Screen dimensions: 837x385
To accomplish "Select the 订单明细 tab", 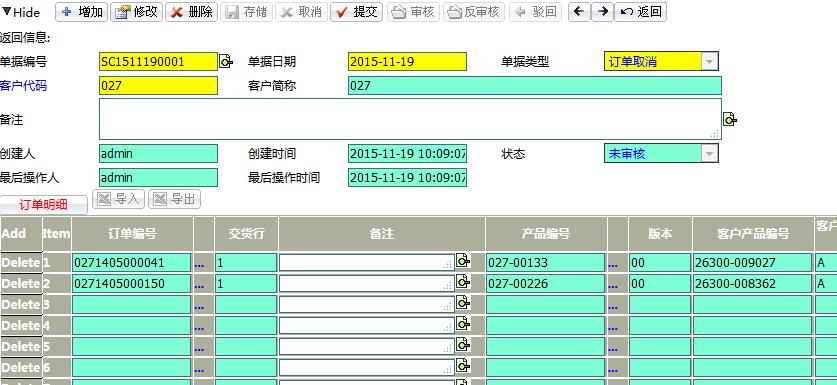I will (43, 205).
